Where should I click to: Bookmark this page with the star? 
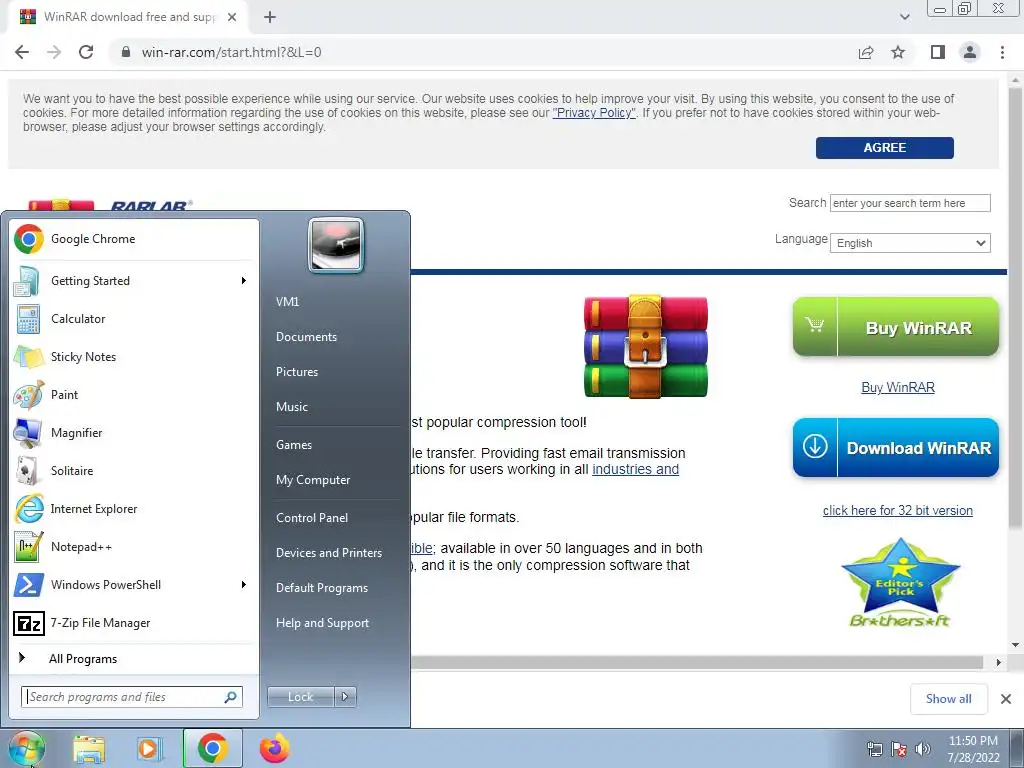899,52
